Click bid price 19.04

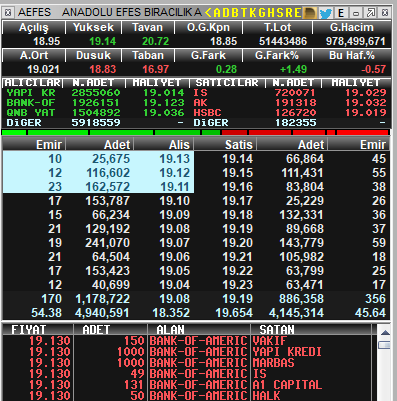point(174,285)
